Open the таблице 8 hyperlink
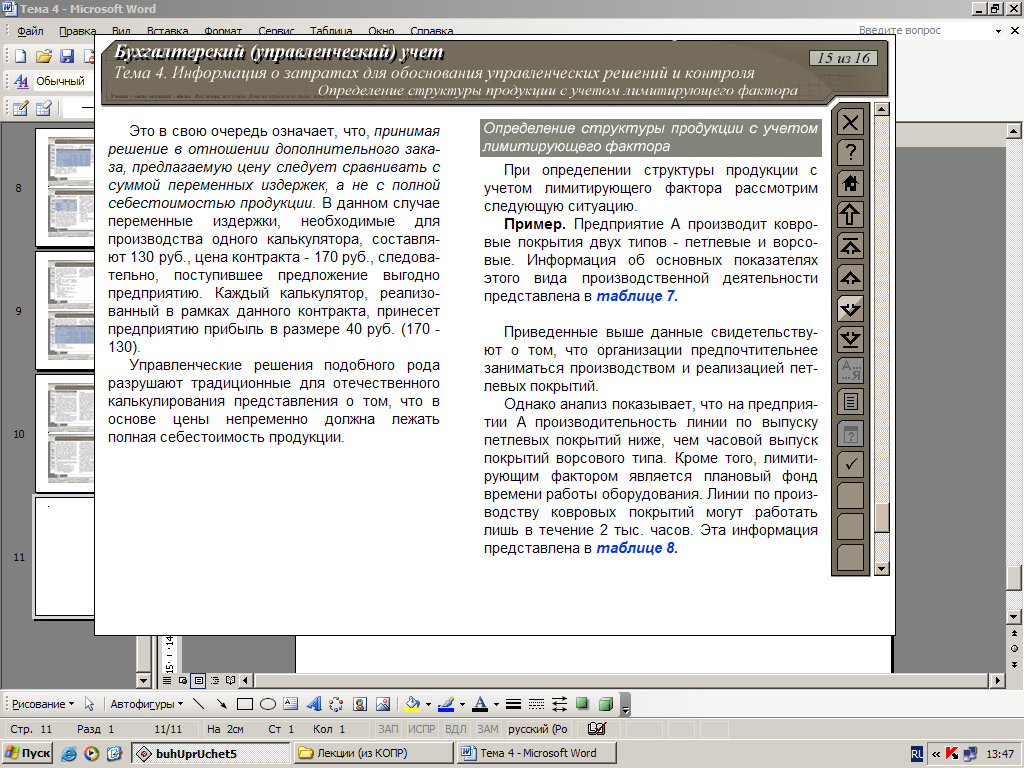This screenshot has width=1024, height=768. tap(637, 548)
